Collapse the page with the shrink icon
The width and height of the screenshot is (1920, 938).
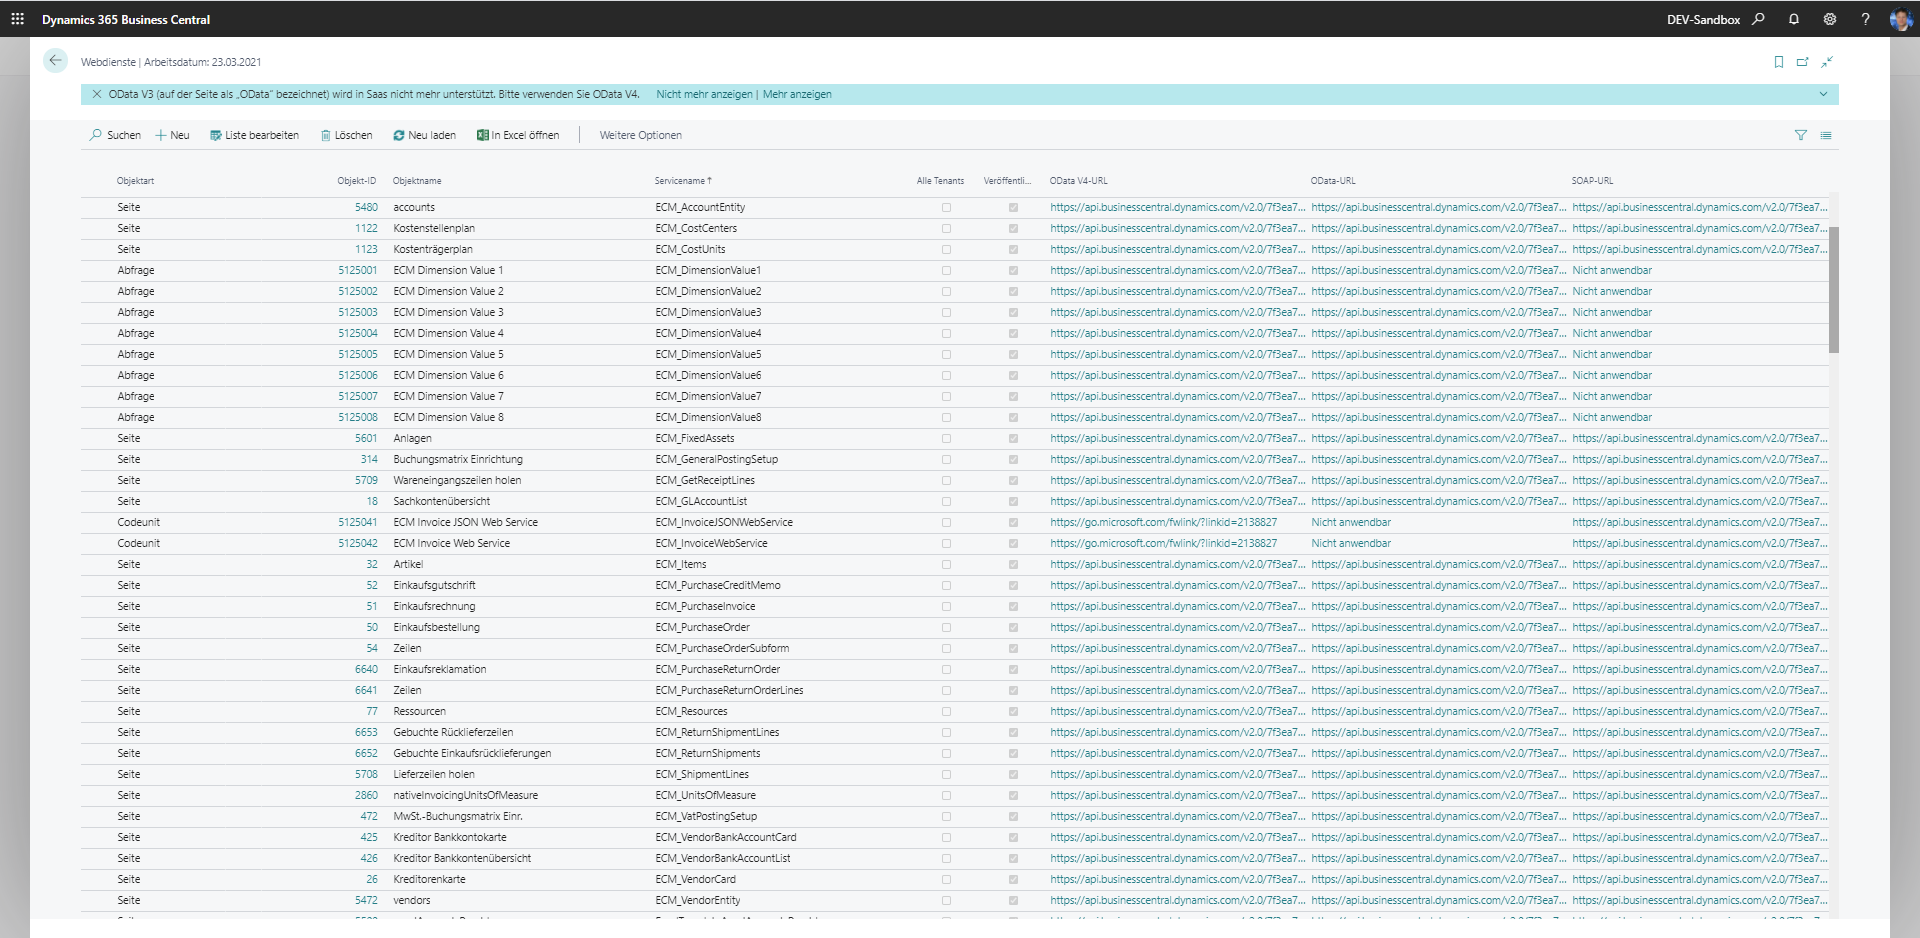[1827, 62]
